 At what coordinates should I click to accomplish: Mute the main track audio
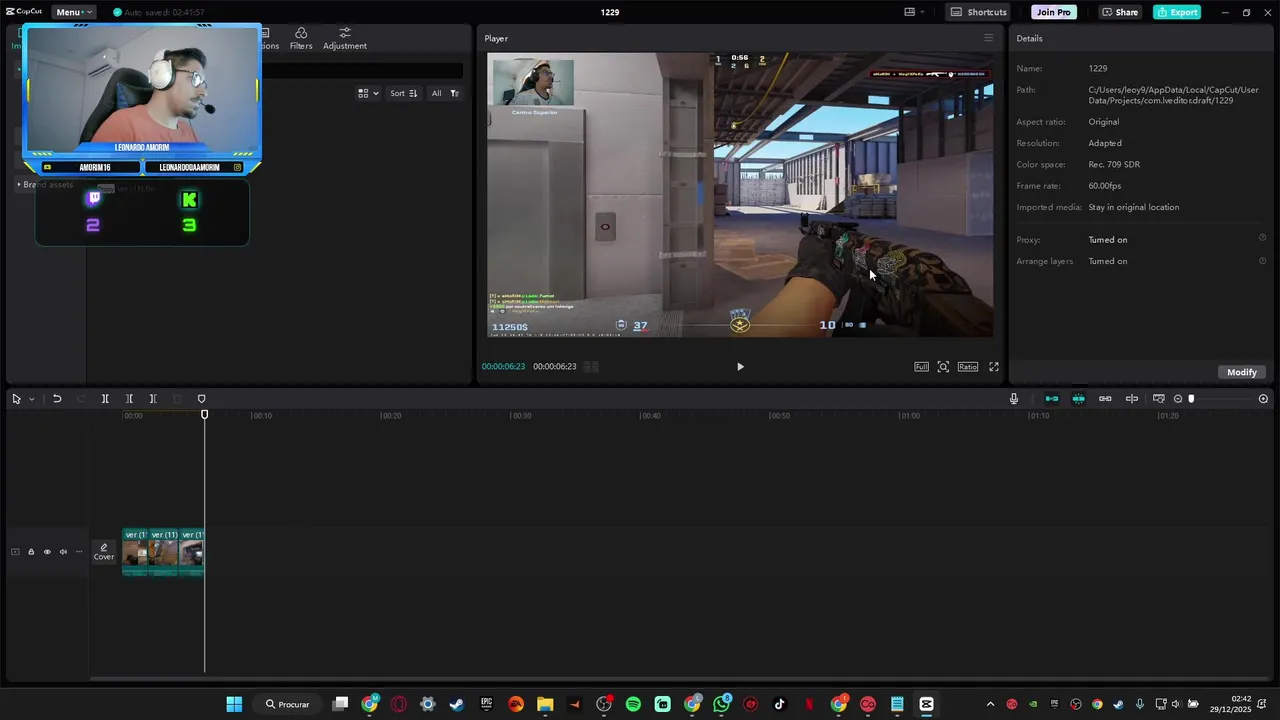(63, 552)
